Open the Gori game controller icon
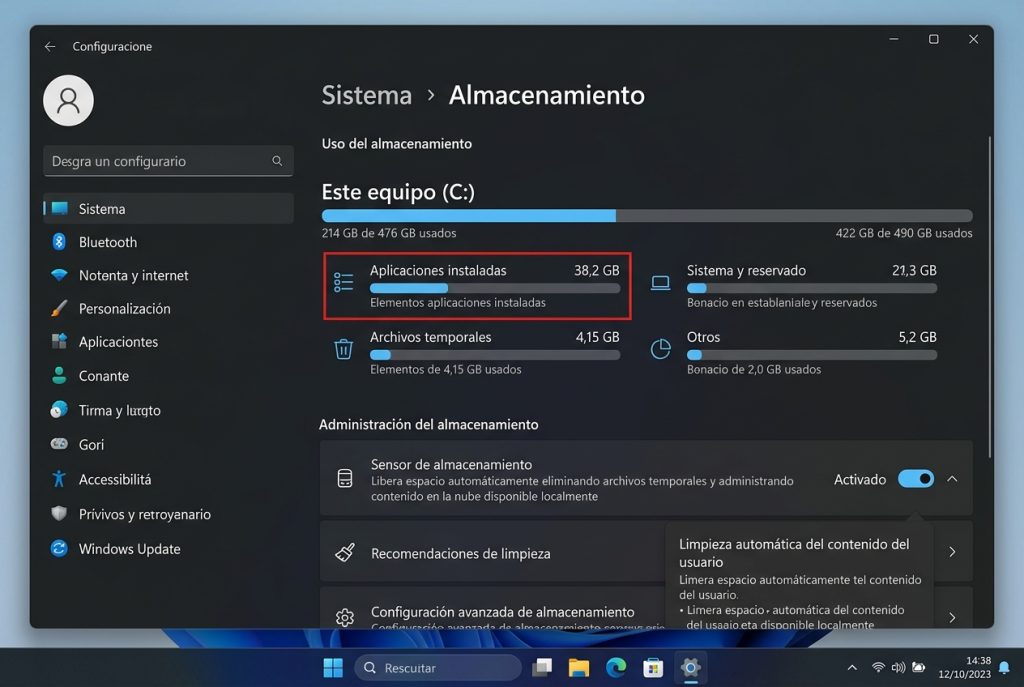The image size is (1024, 687). (59, 443)
